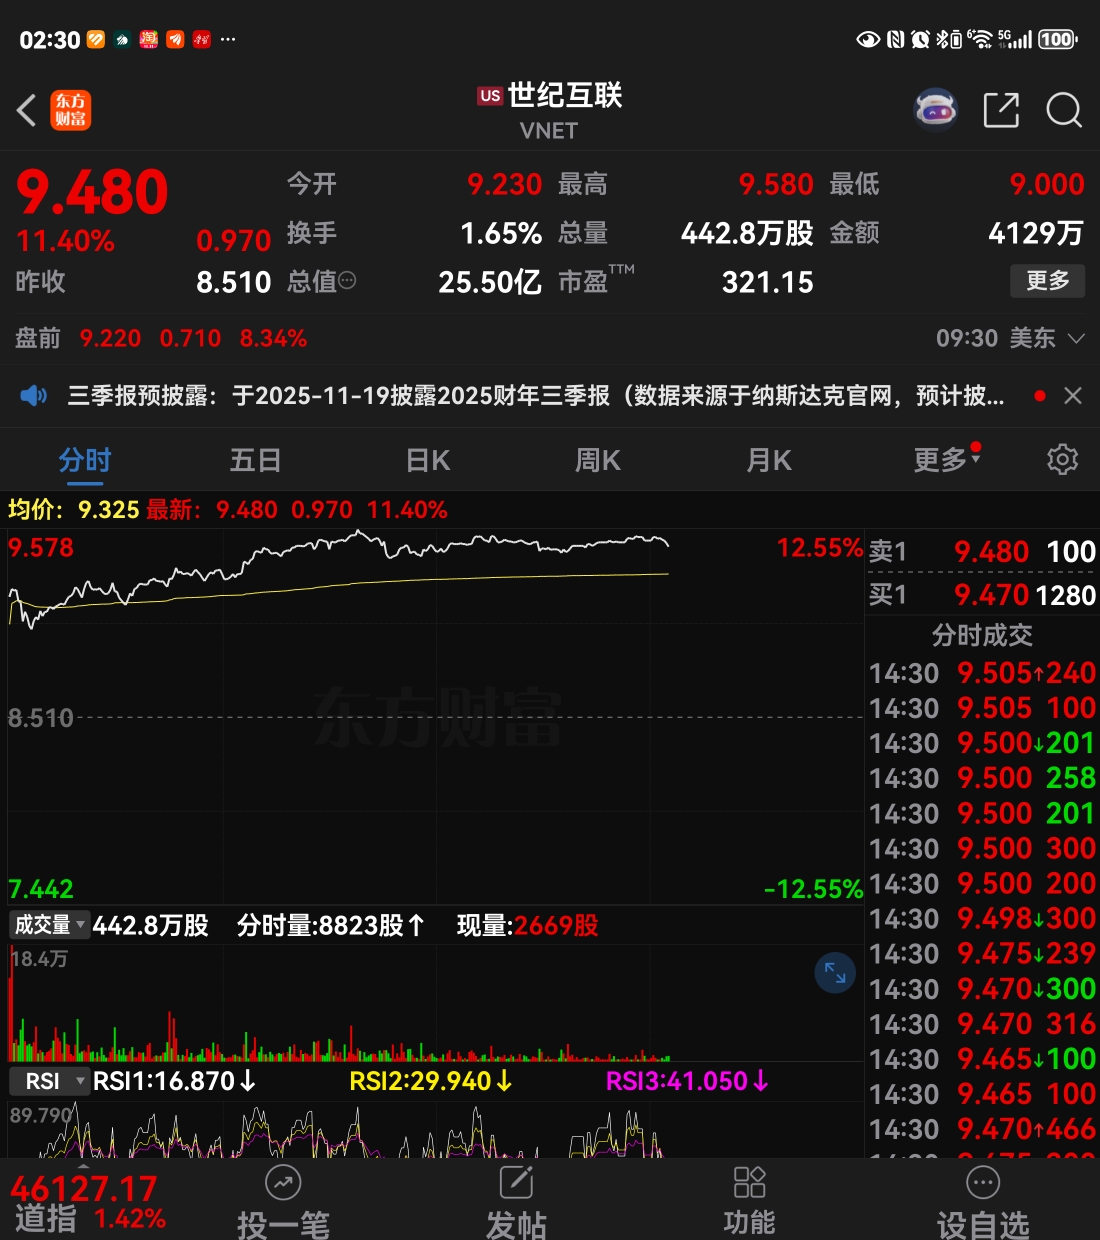Tap the speaker announcement icon
Image resolution: width=1100 pixels, height=1240 pixels.
pyautogui.click(x=33, y=396)
